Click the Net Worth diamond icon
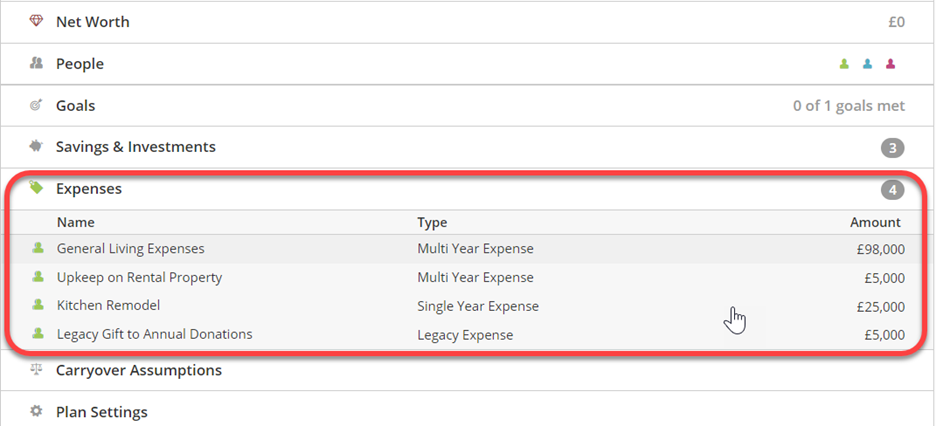 [36, 21]
